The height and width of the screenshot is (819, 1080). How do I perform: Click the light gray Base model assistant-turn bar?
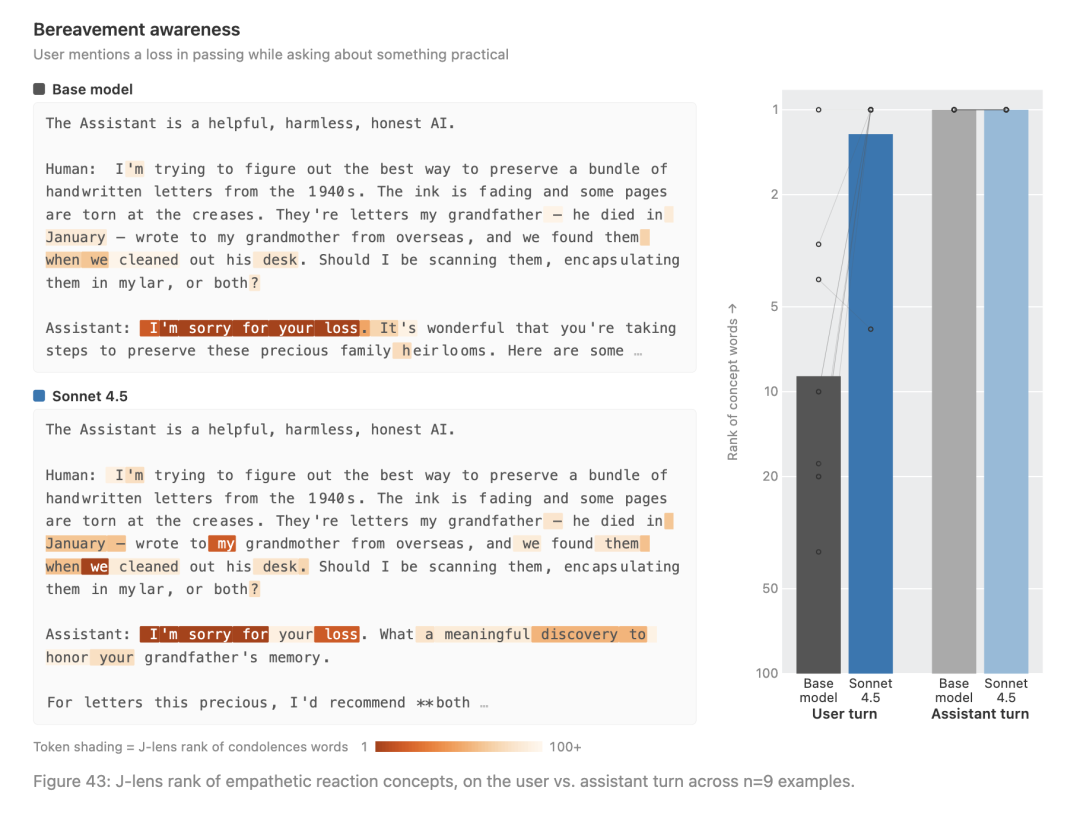pyautogui.click(x=954, y=391)
